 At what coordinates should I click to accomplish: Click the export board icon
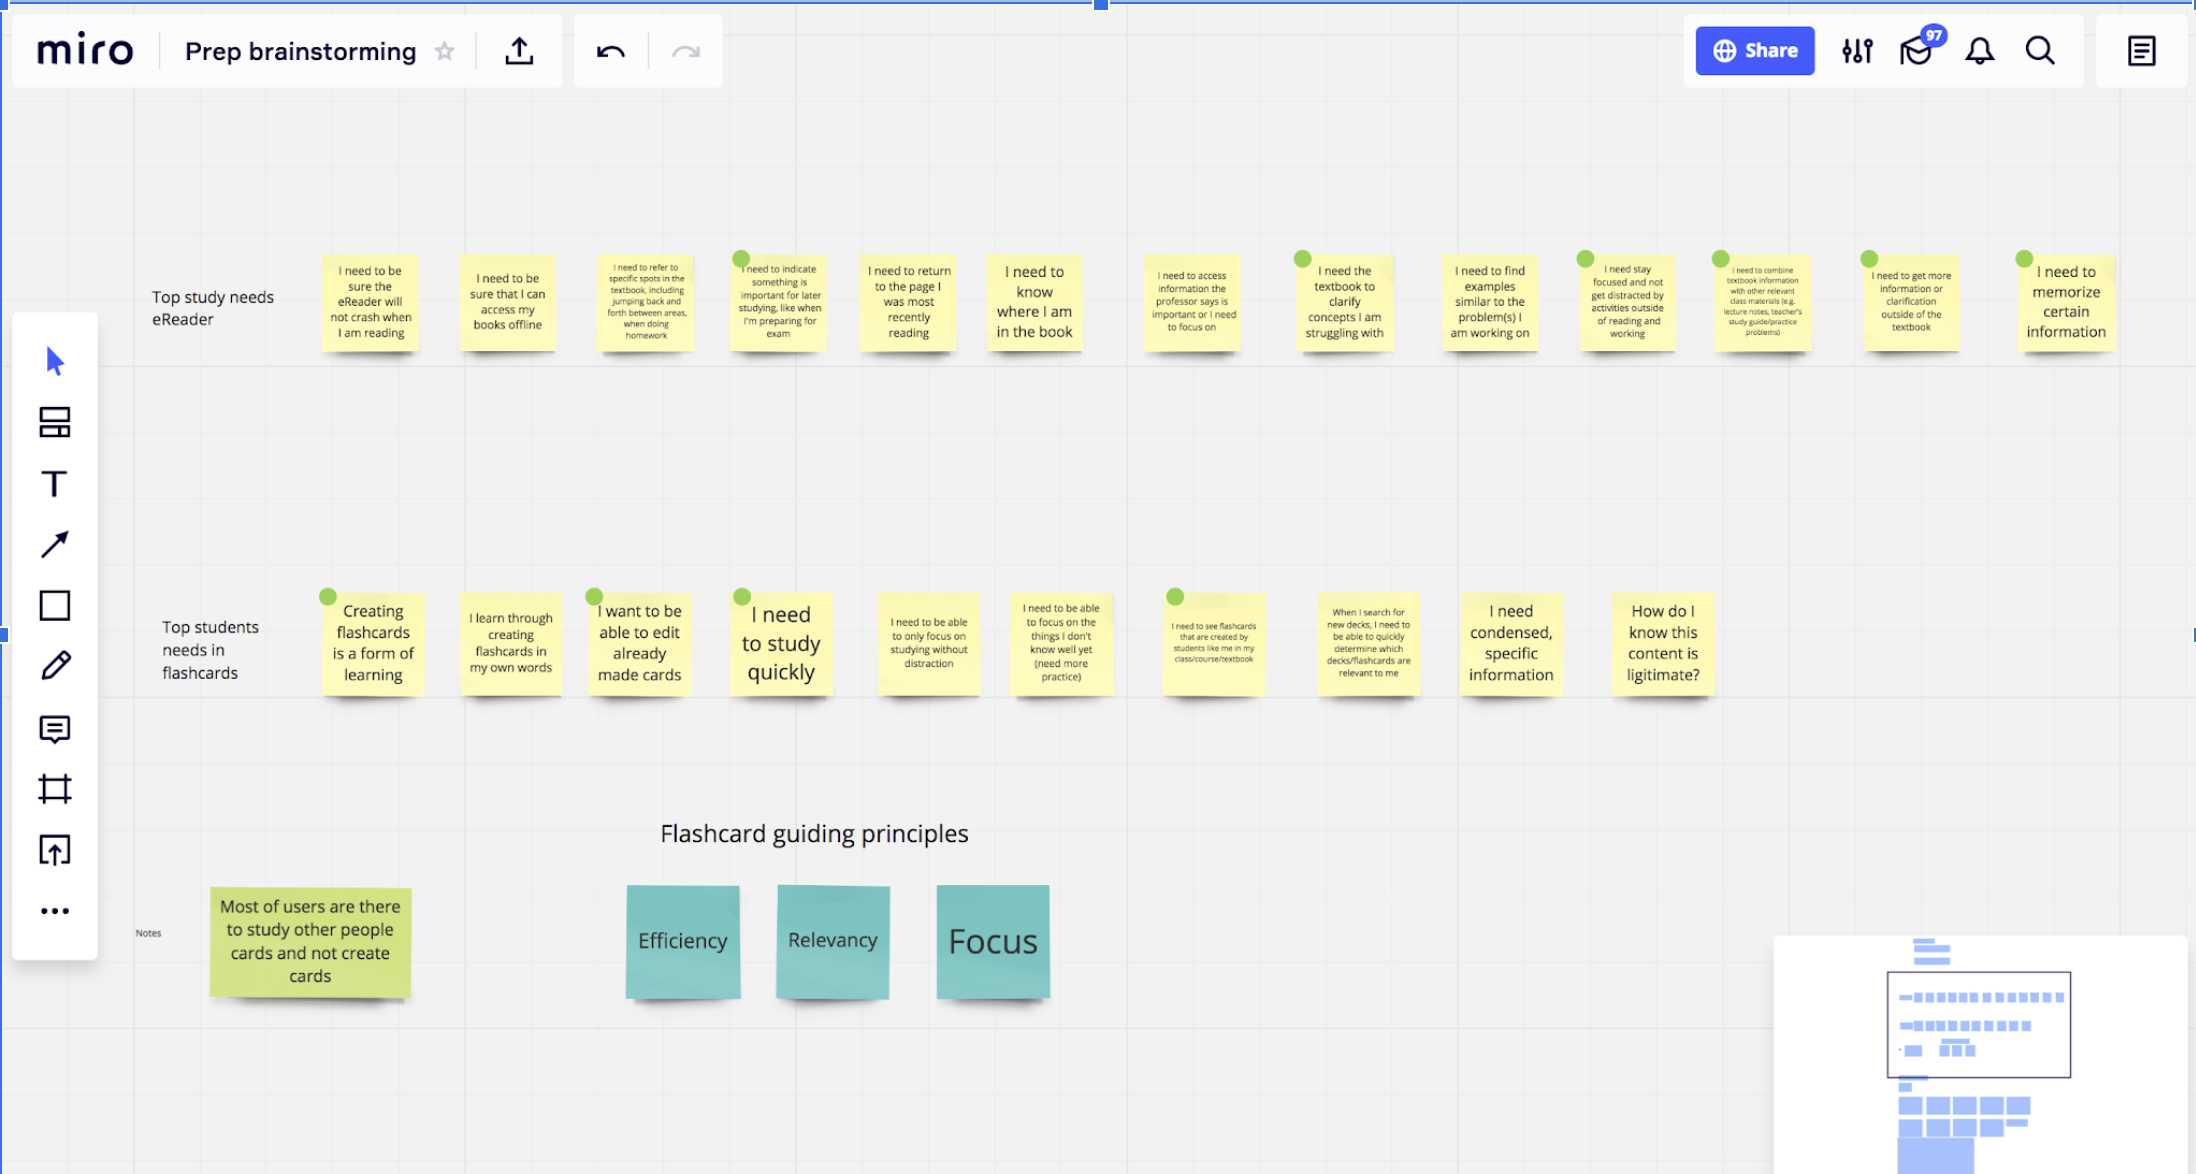[x=519, y=51]
